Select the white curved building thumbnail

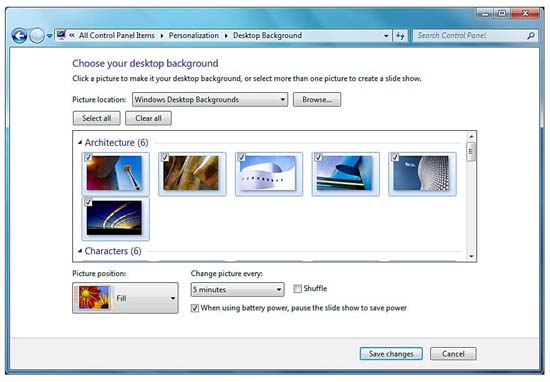click(x=269, y=174)
